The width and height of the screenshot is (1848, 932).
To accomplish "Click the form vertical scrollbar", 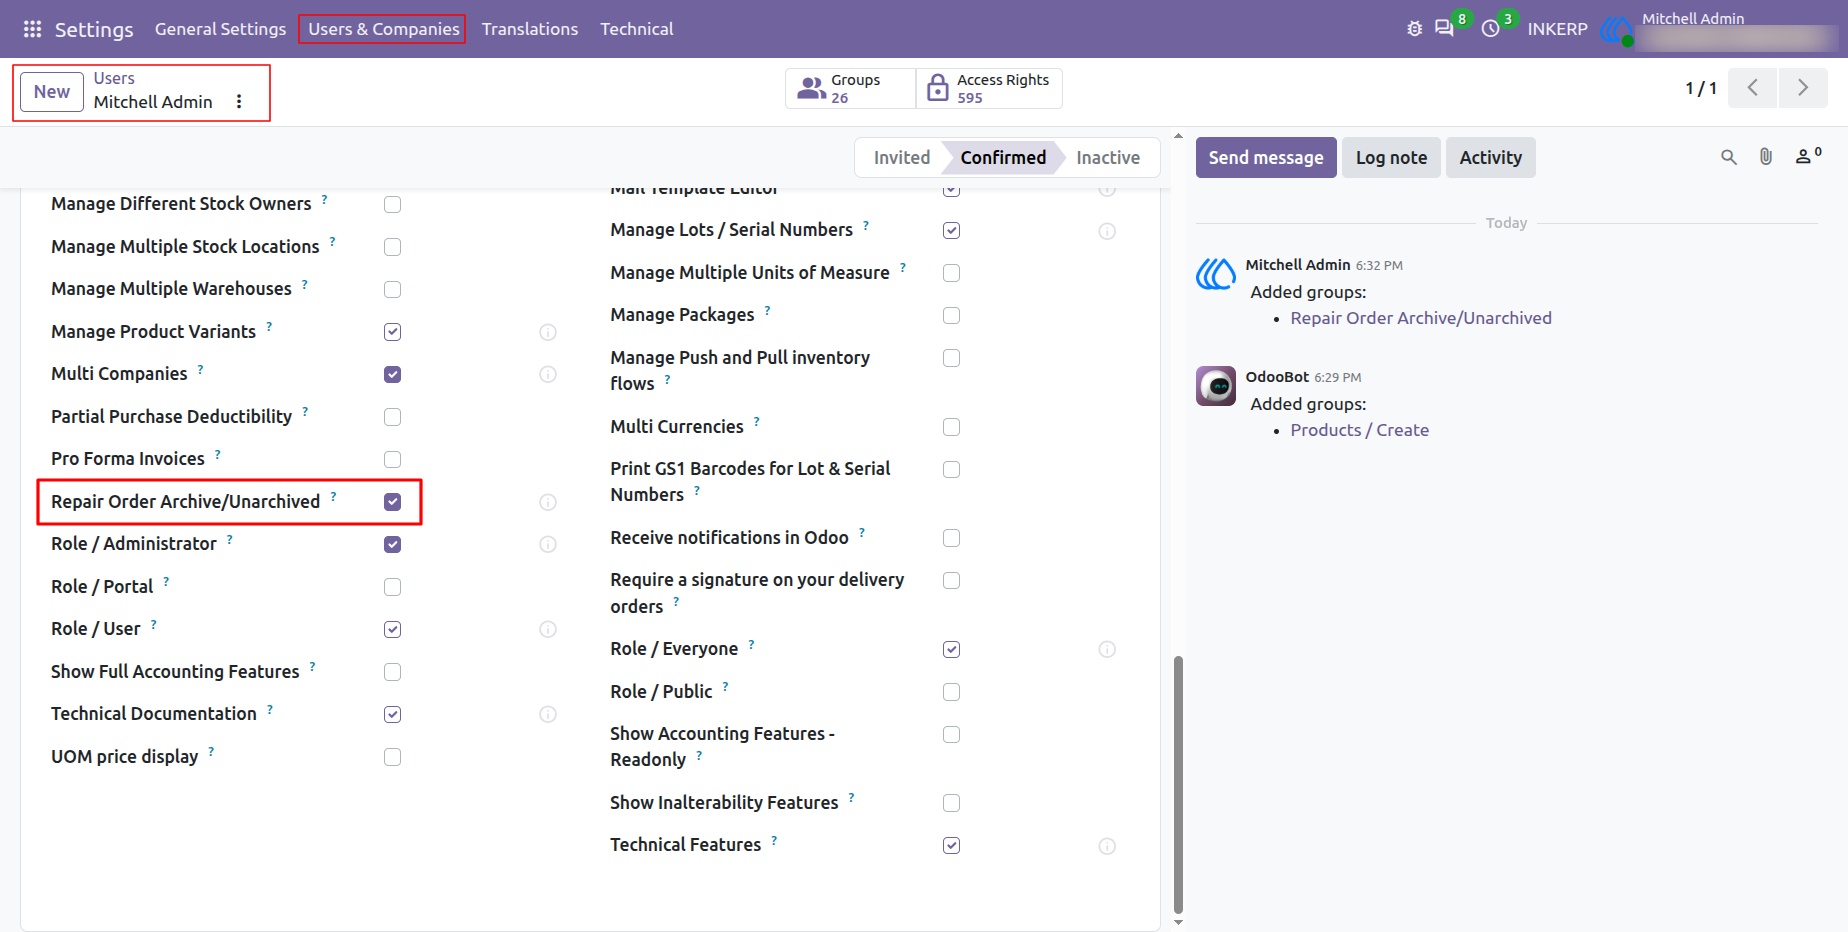I will click(x=1178, y=785).
